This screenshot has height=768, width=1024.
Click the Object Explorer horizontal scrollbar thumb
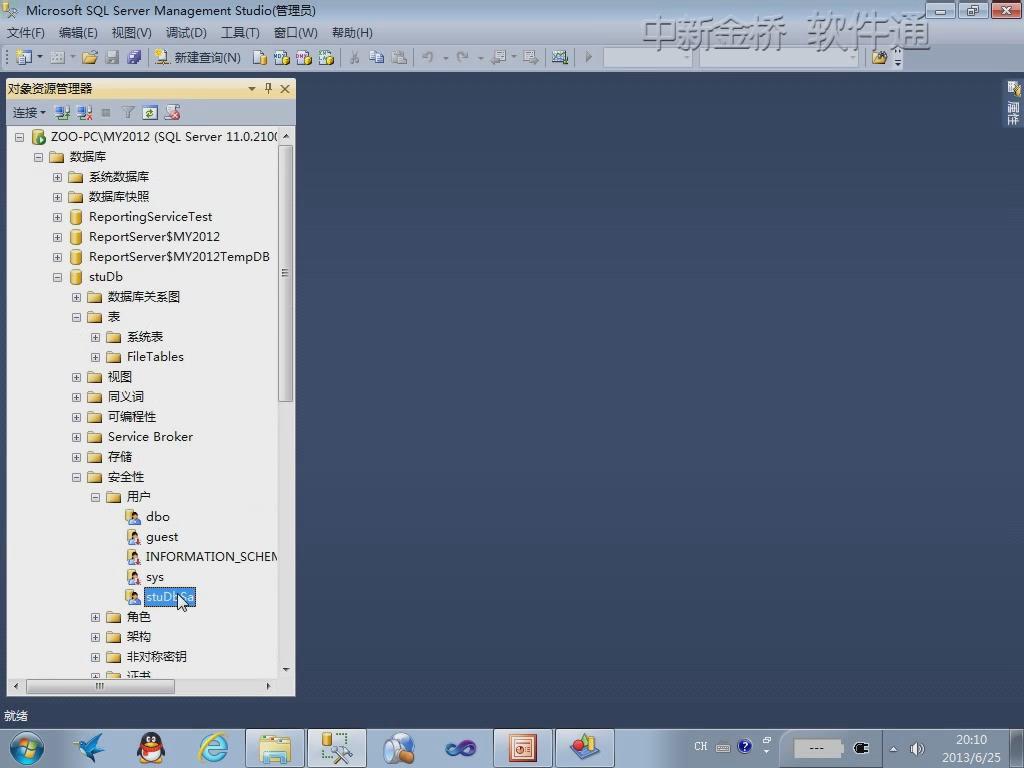click(x=100, y=686)
